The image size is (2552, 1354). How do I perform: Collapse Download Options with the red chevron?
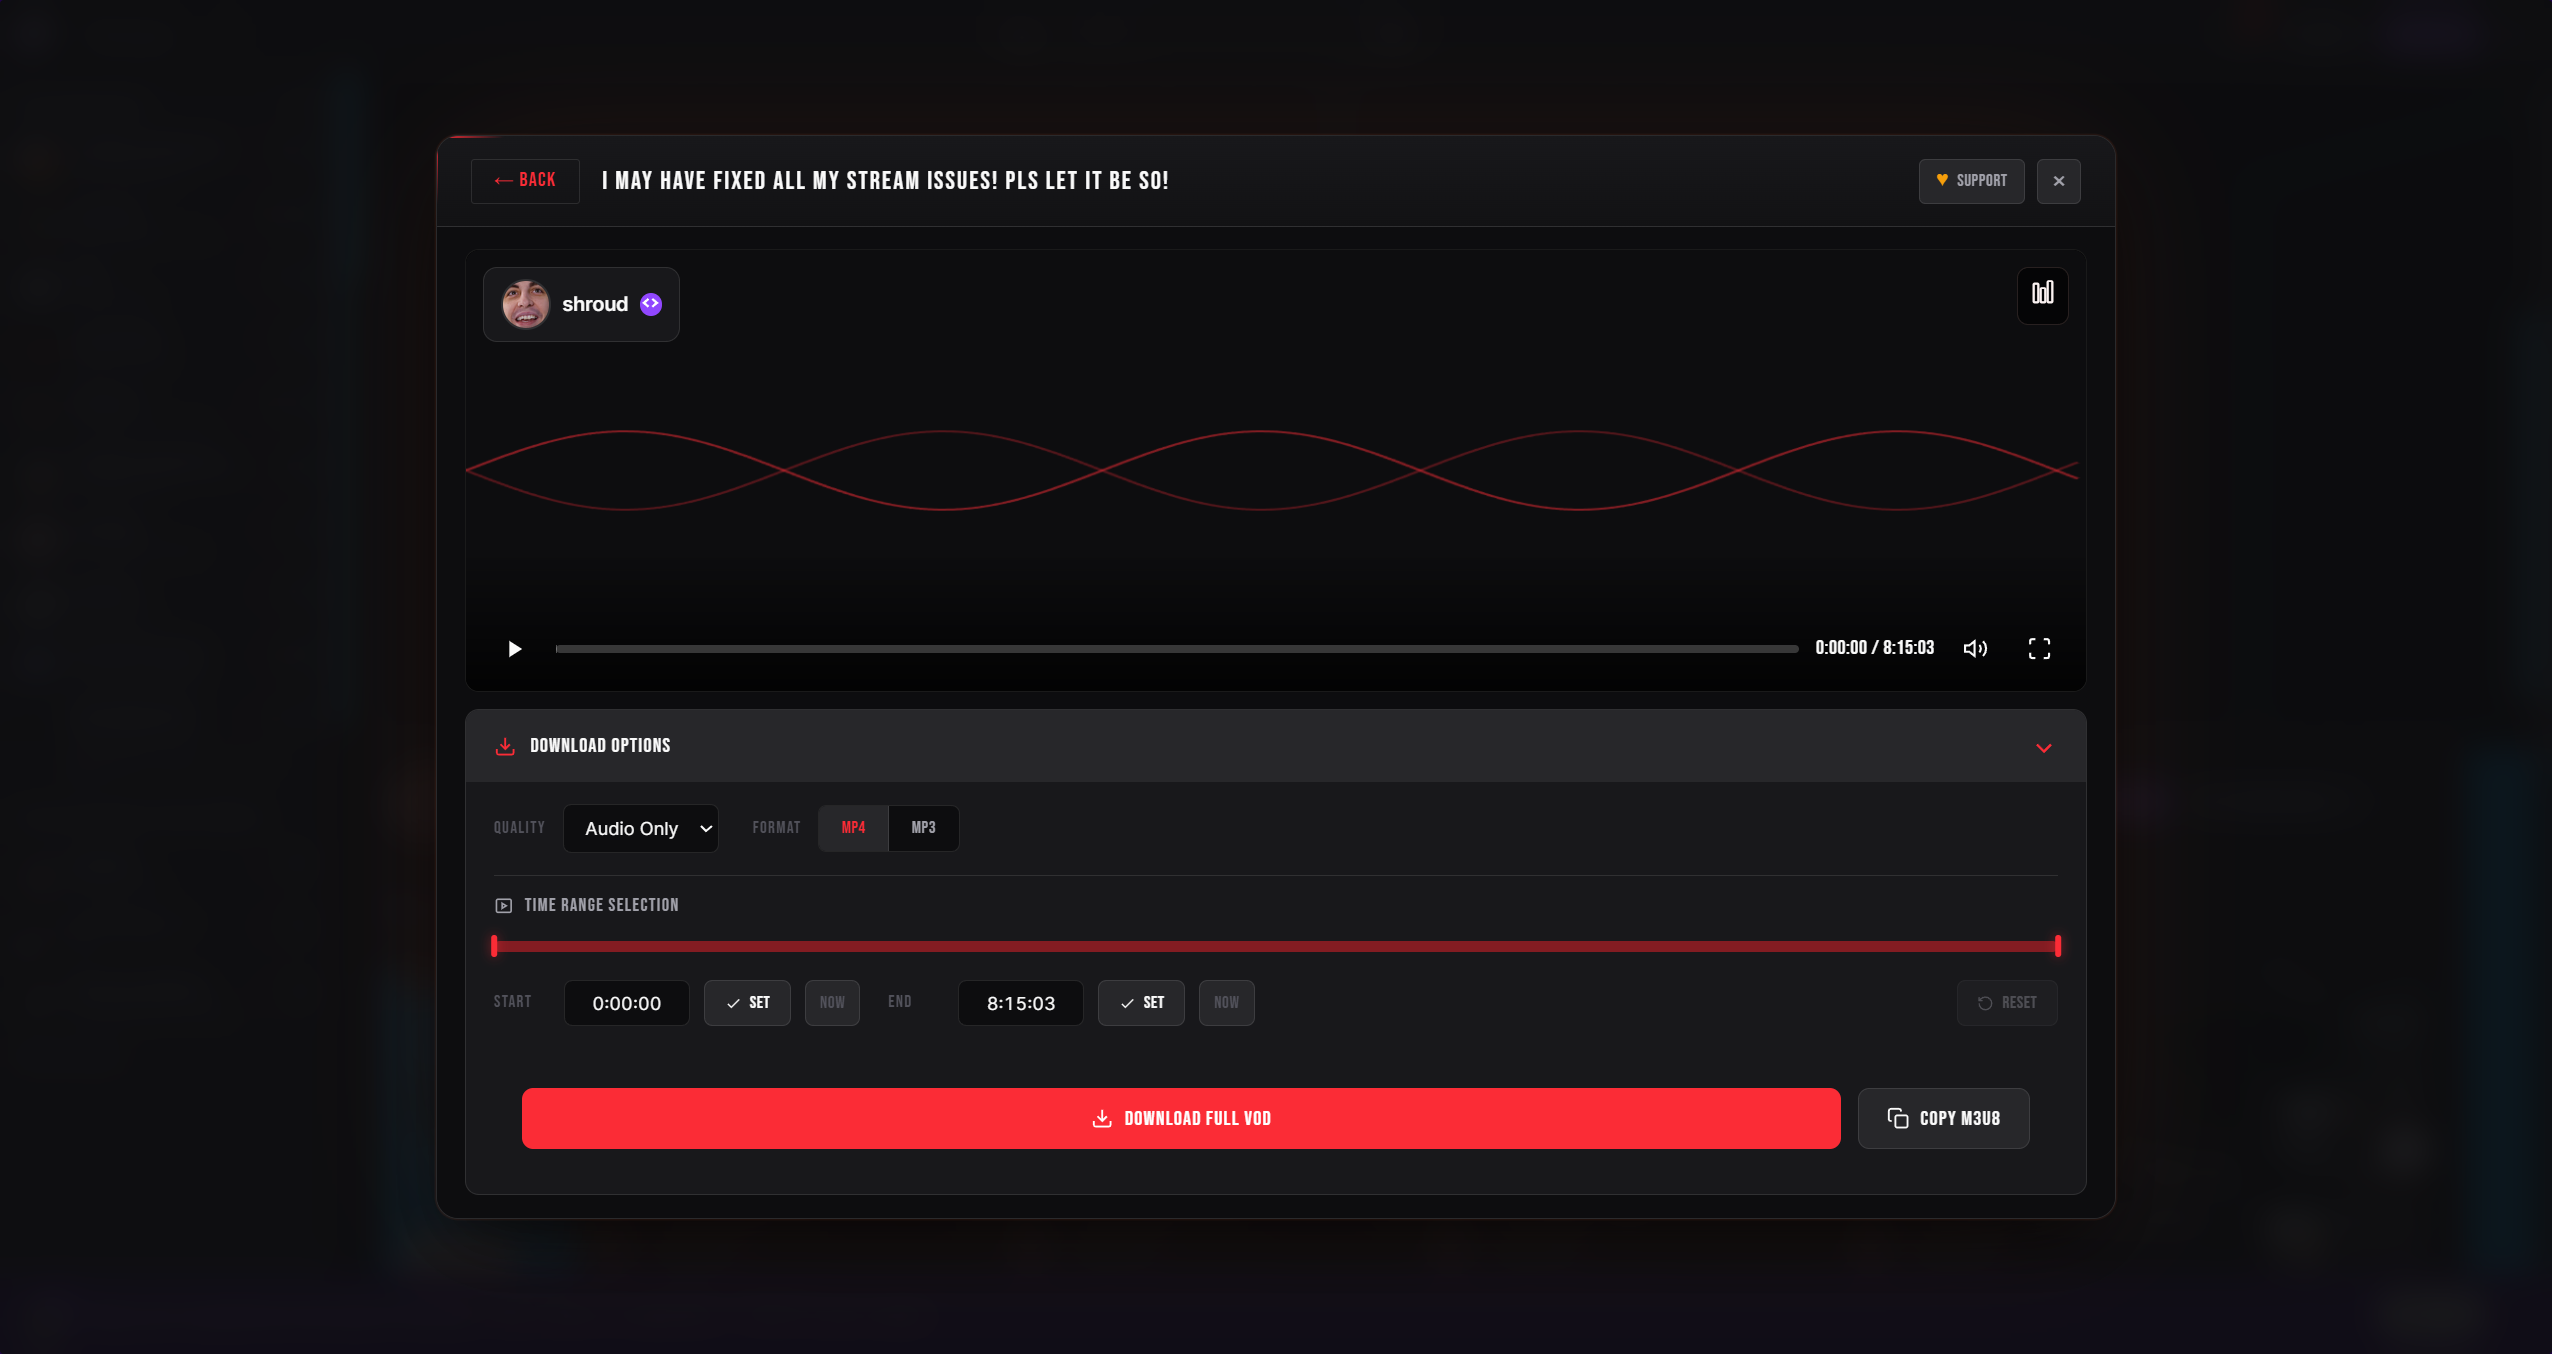click(x=2043, y=747)
